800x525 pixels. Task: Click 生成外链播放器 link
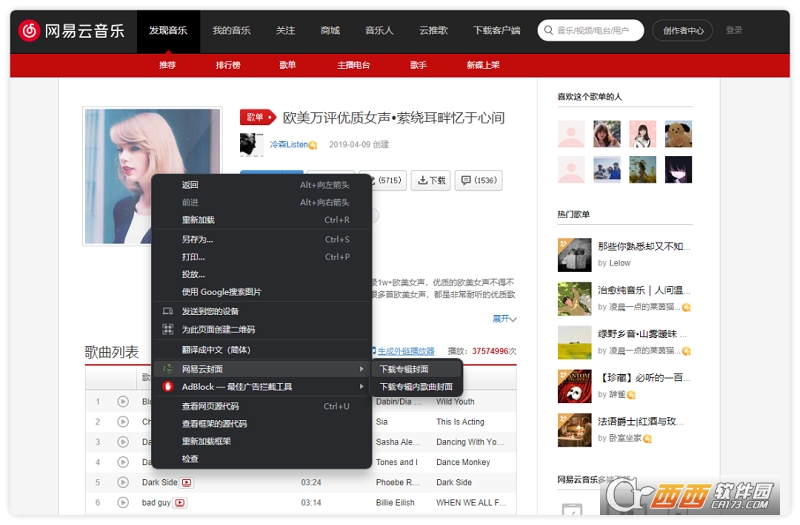click(406, 351)
